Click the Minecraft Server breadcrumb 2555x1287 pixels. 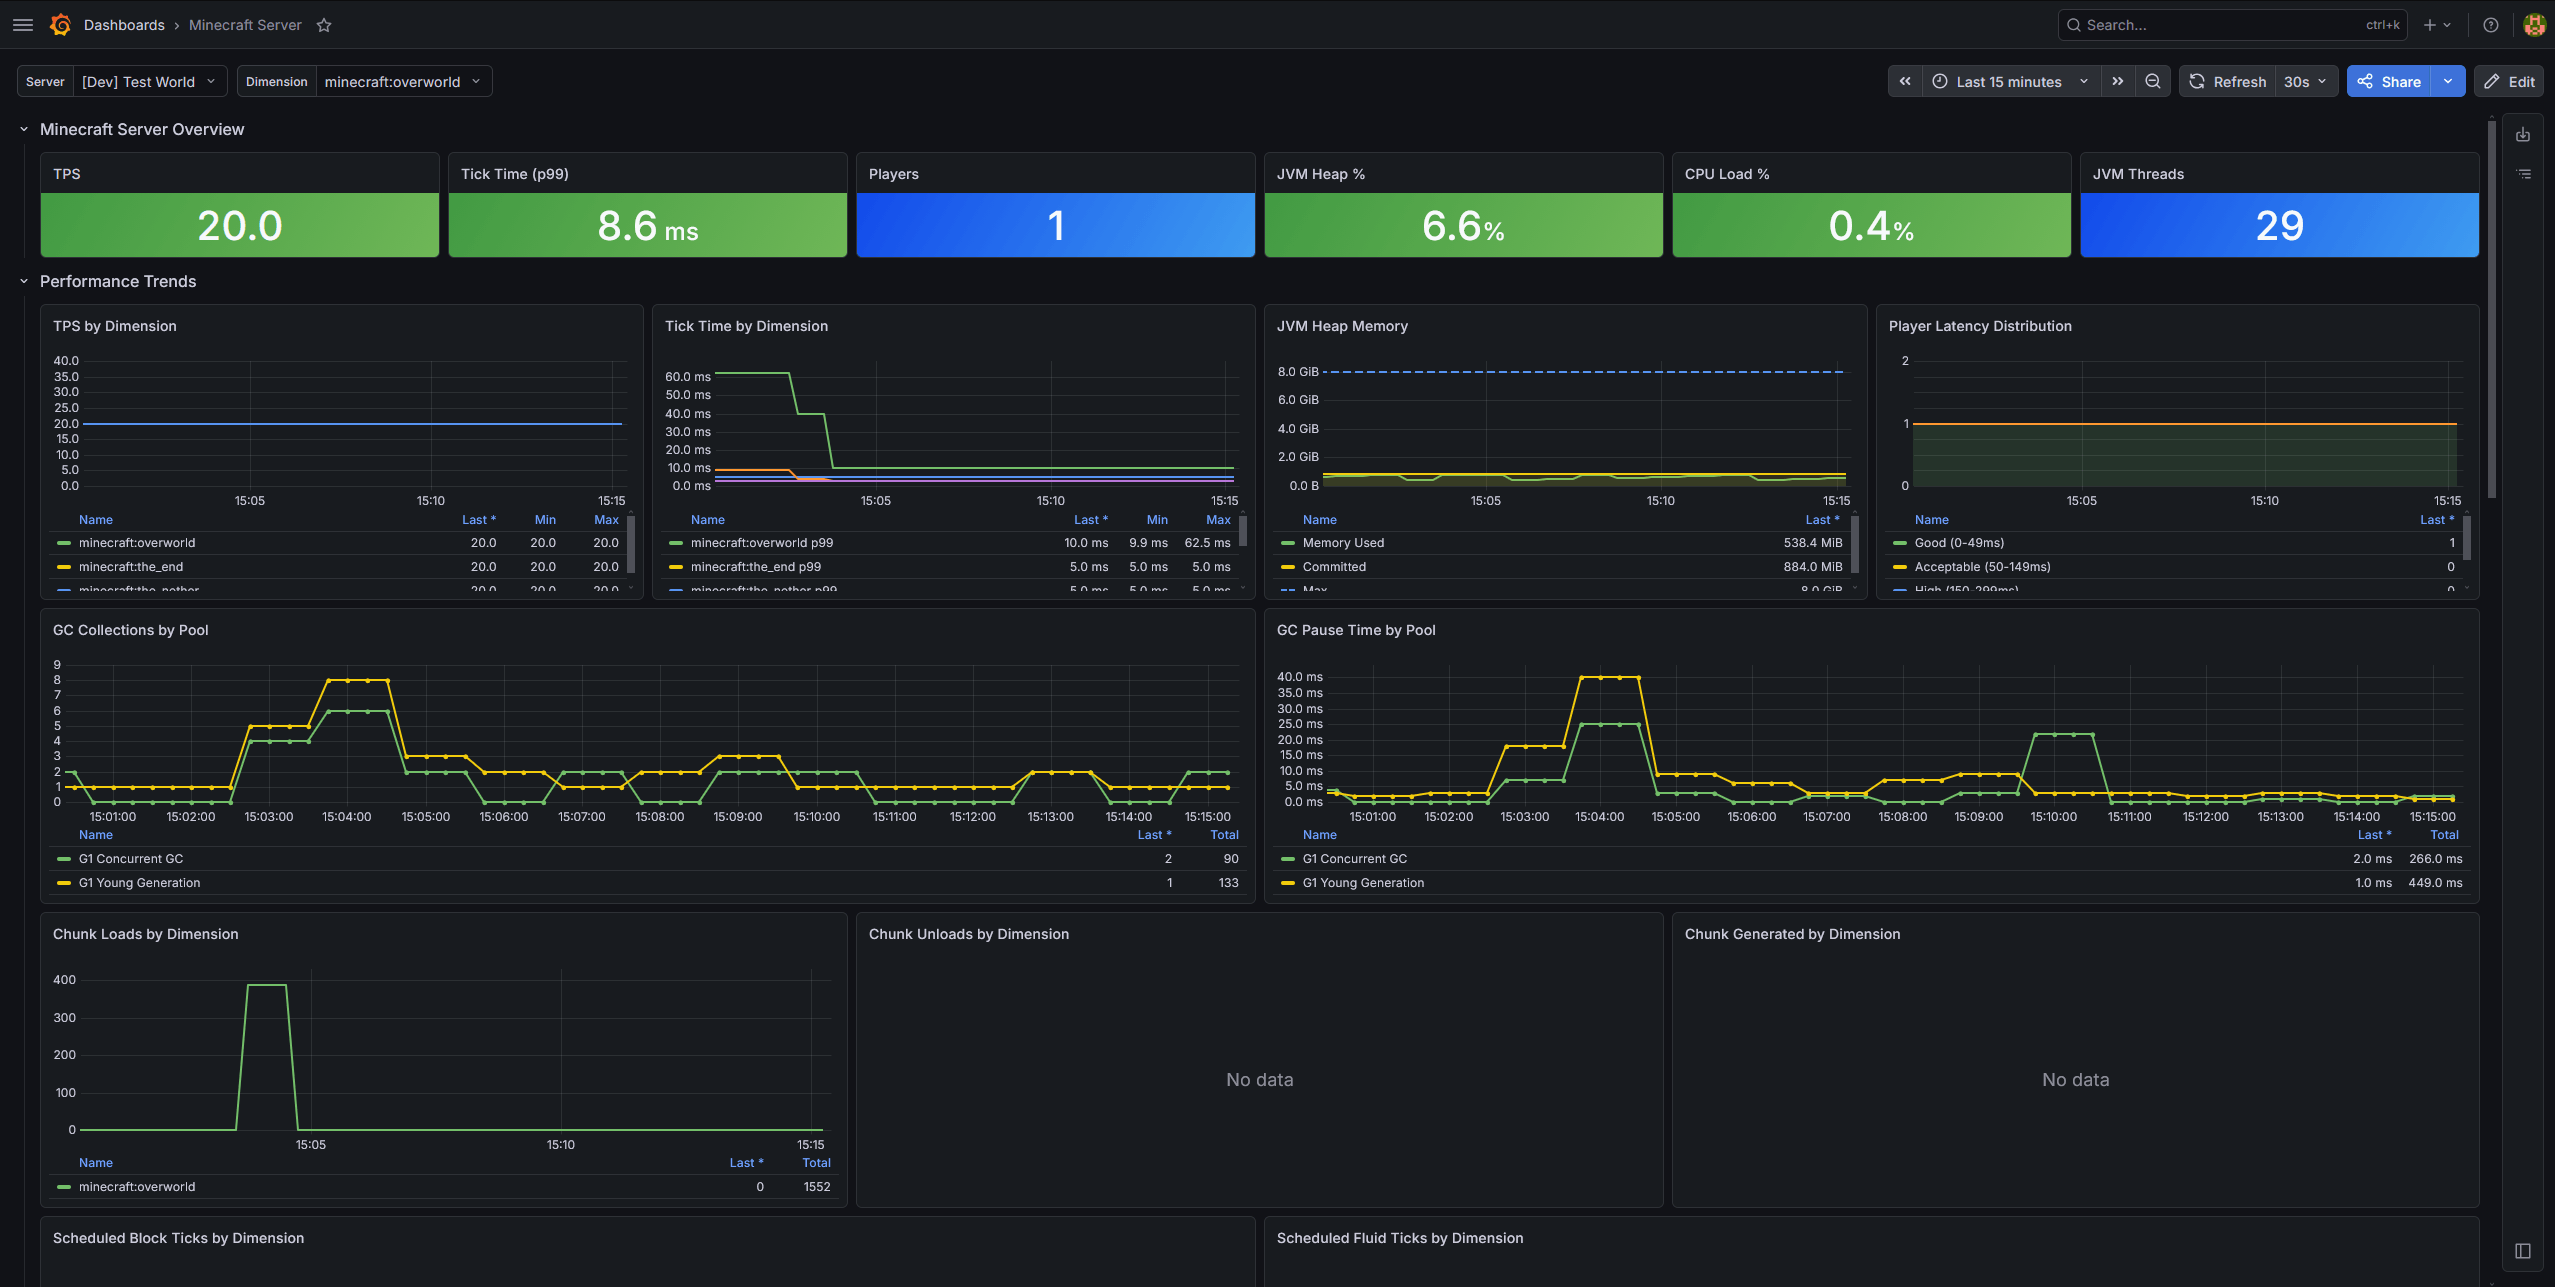click(245, 25)
